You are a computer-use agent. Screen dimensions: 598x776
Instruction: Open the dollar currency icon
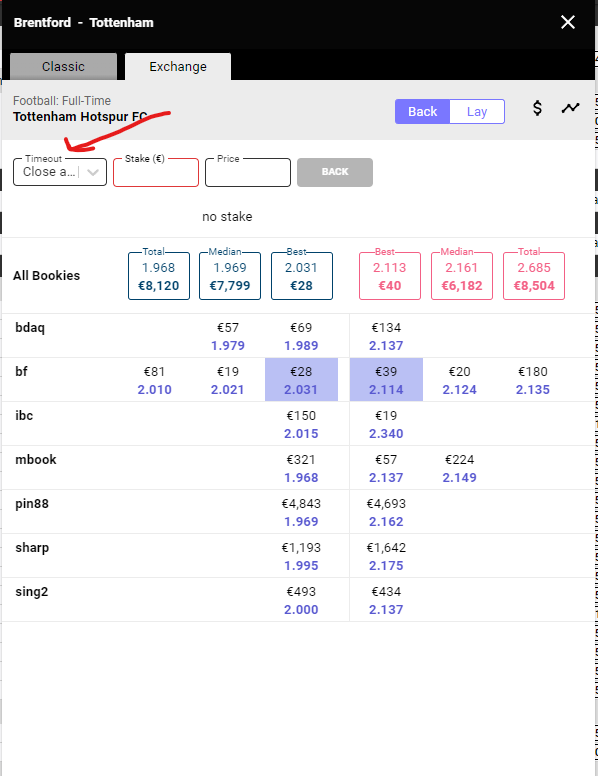537,108
